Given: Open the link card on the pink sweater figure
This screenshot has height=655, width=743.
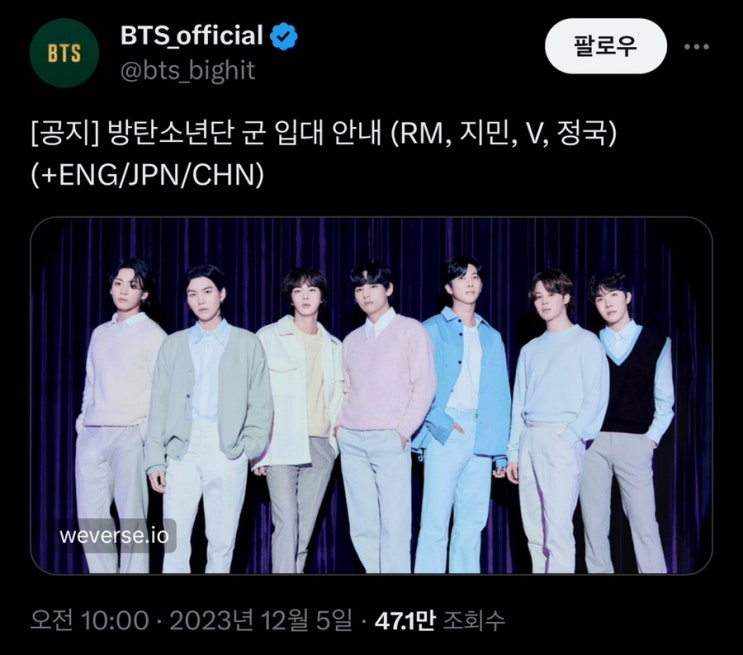Looking at the screenshot, I should click(386, 417).
